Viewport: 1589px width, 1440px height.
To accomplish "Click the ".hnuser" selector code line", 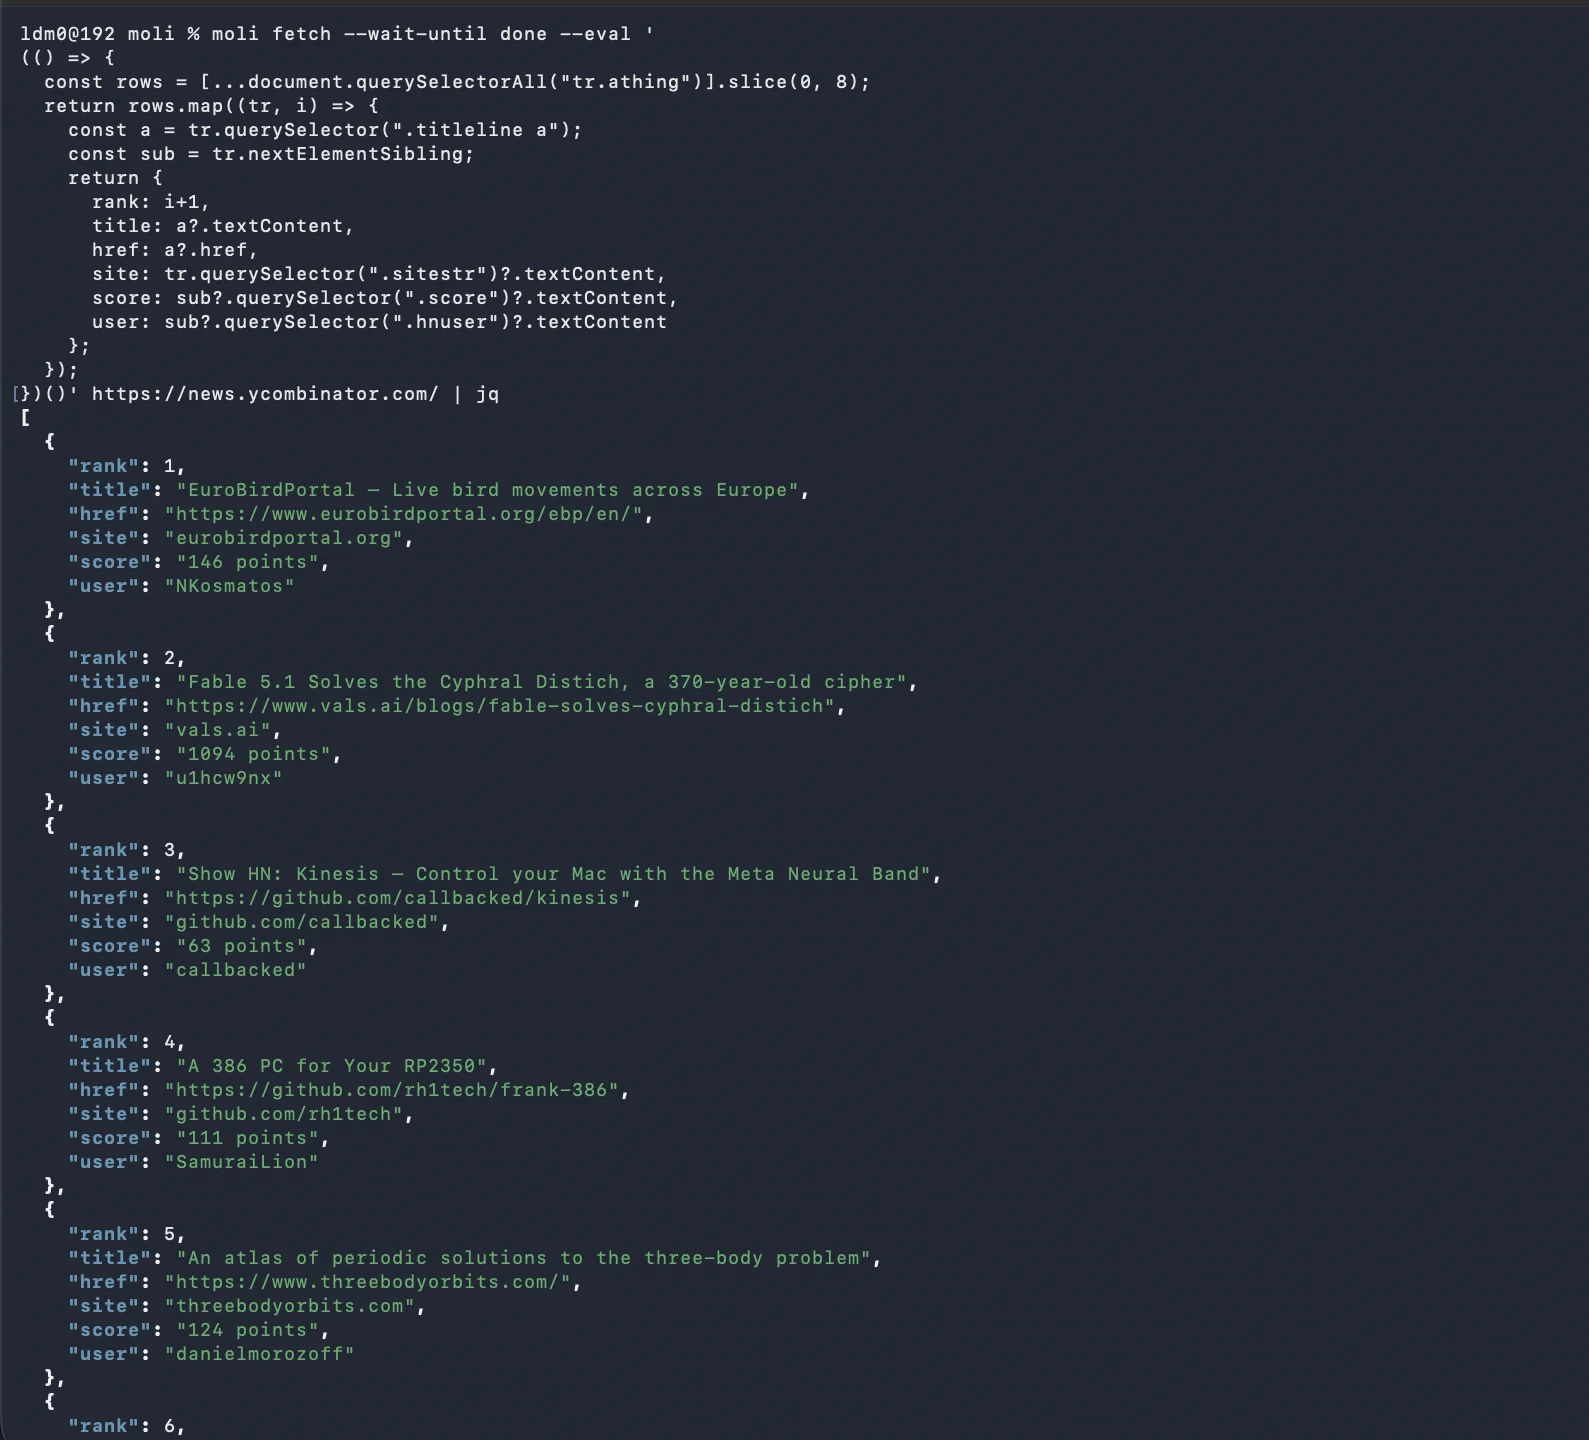I will pyautogui.click(x=379, y=322).
